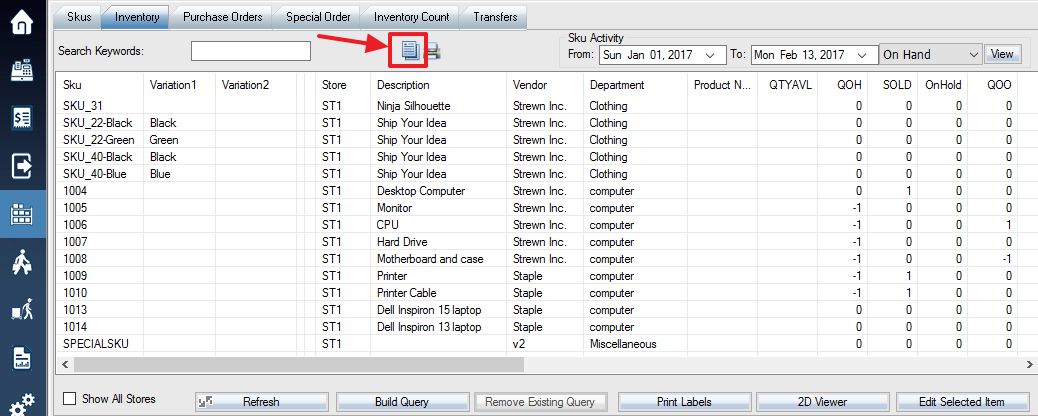Select the inventory shelves sidebar icon
This screenshot has width=1038, height=416.
point(23,214)
